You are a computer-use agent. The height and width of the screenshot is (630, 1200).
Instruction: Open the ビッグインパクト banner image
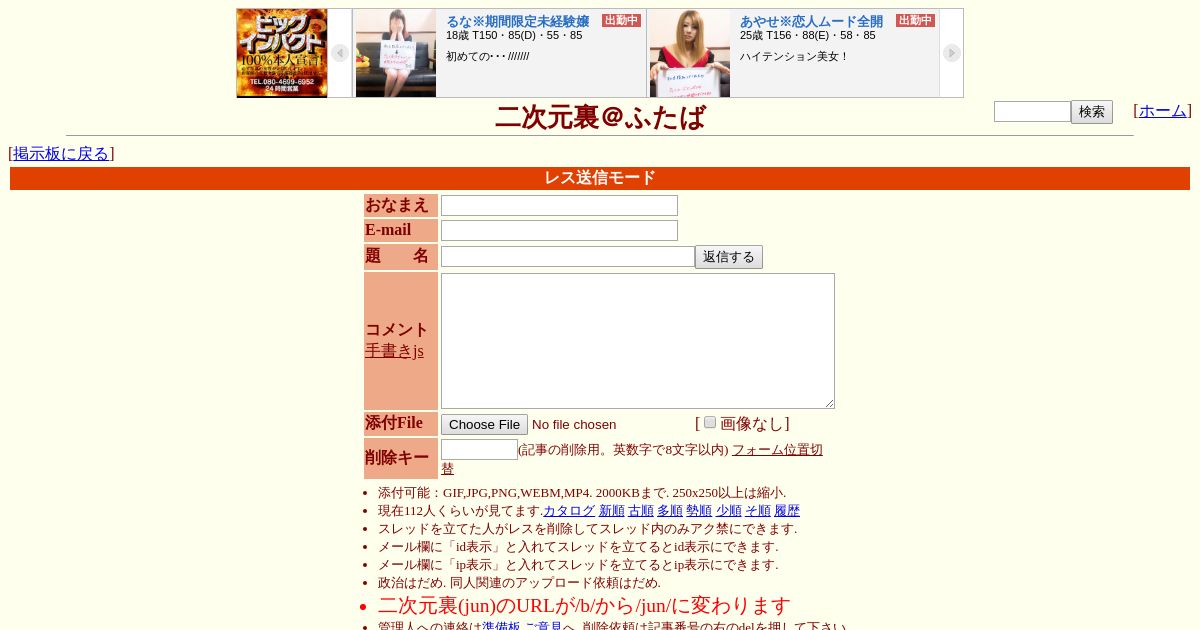[282, 53]
